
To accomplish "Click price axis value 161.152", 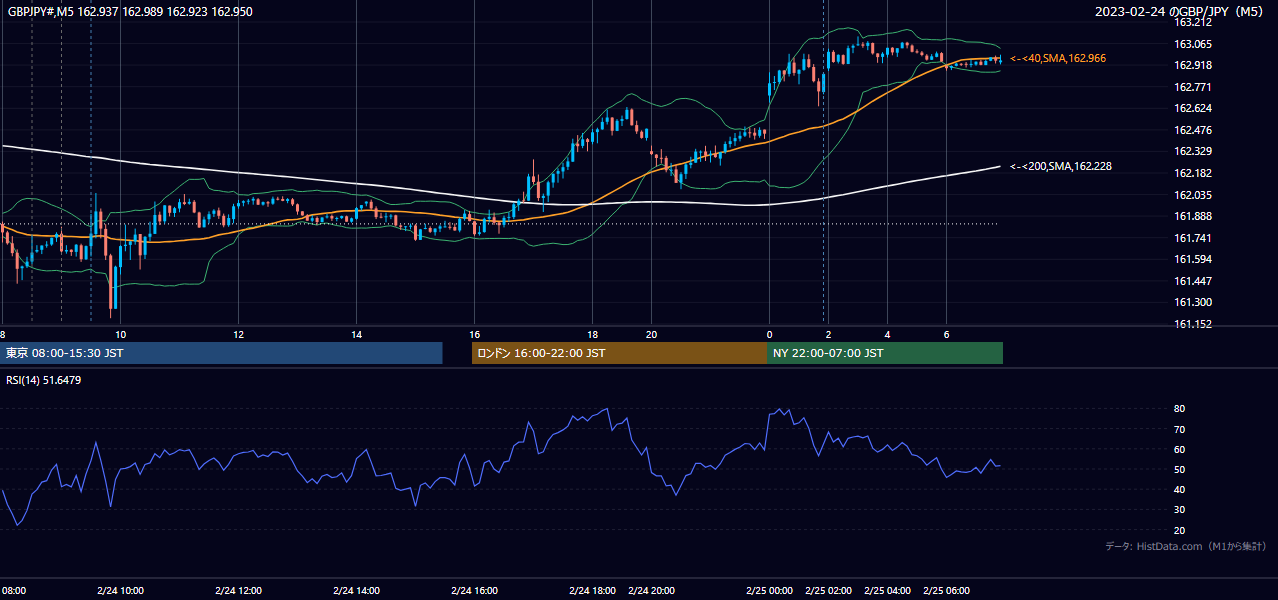I will (1193, 324).
